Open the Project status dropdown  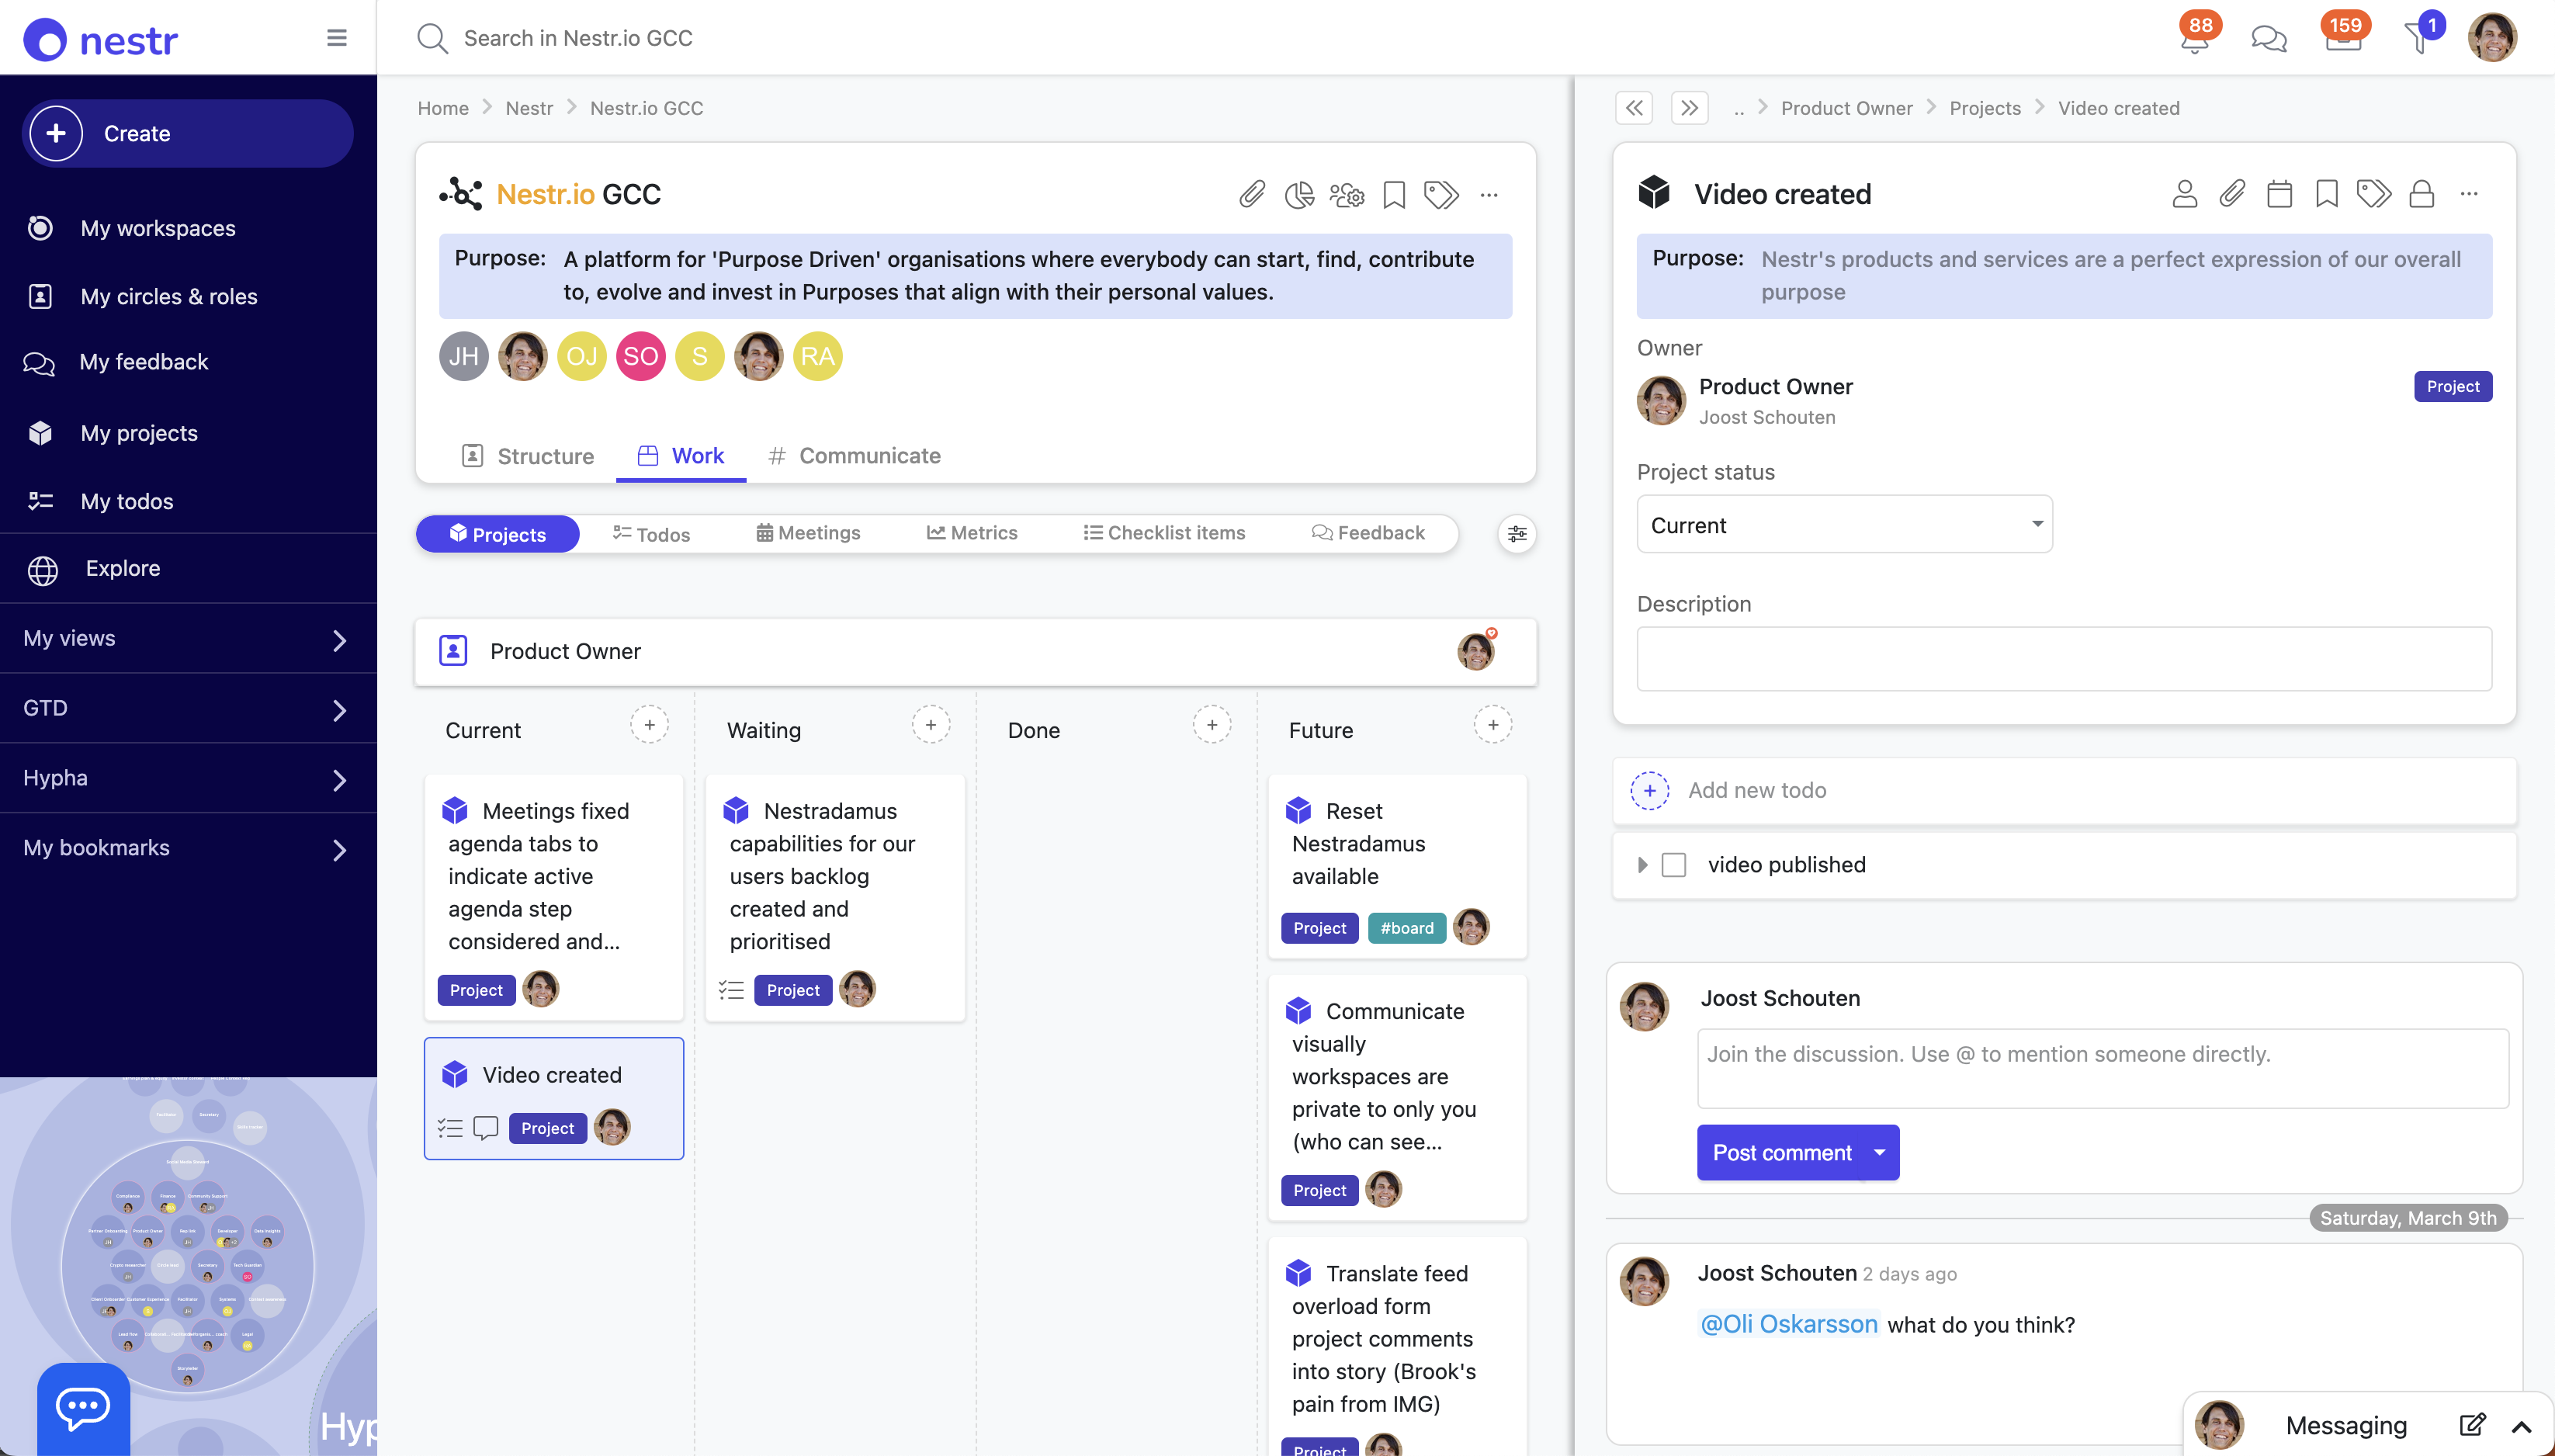click(1844, 525)
